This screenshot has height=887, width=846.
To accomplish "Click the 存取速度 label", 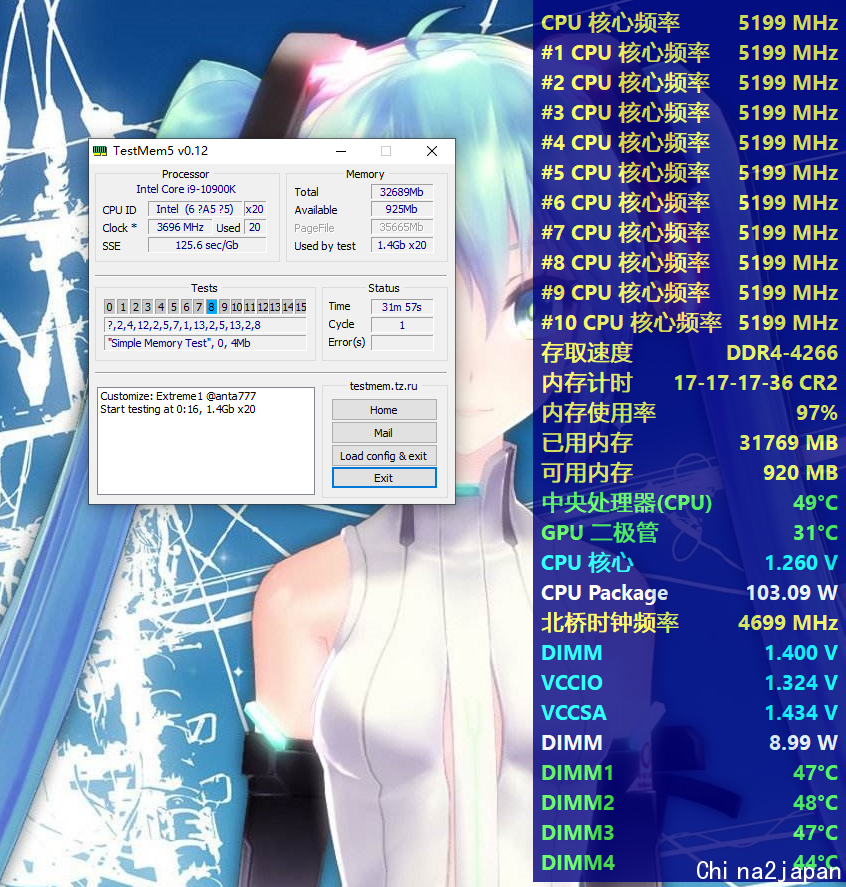I will tap(587, 352).
